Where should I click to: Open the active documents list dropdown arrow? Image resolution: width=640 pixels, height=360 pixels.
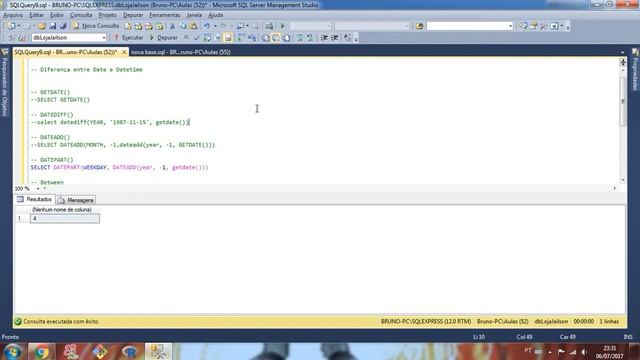[x=622, y=52]
